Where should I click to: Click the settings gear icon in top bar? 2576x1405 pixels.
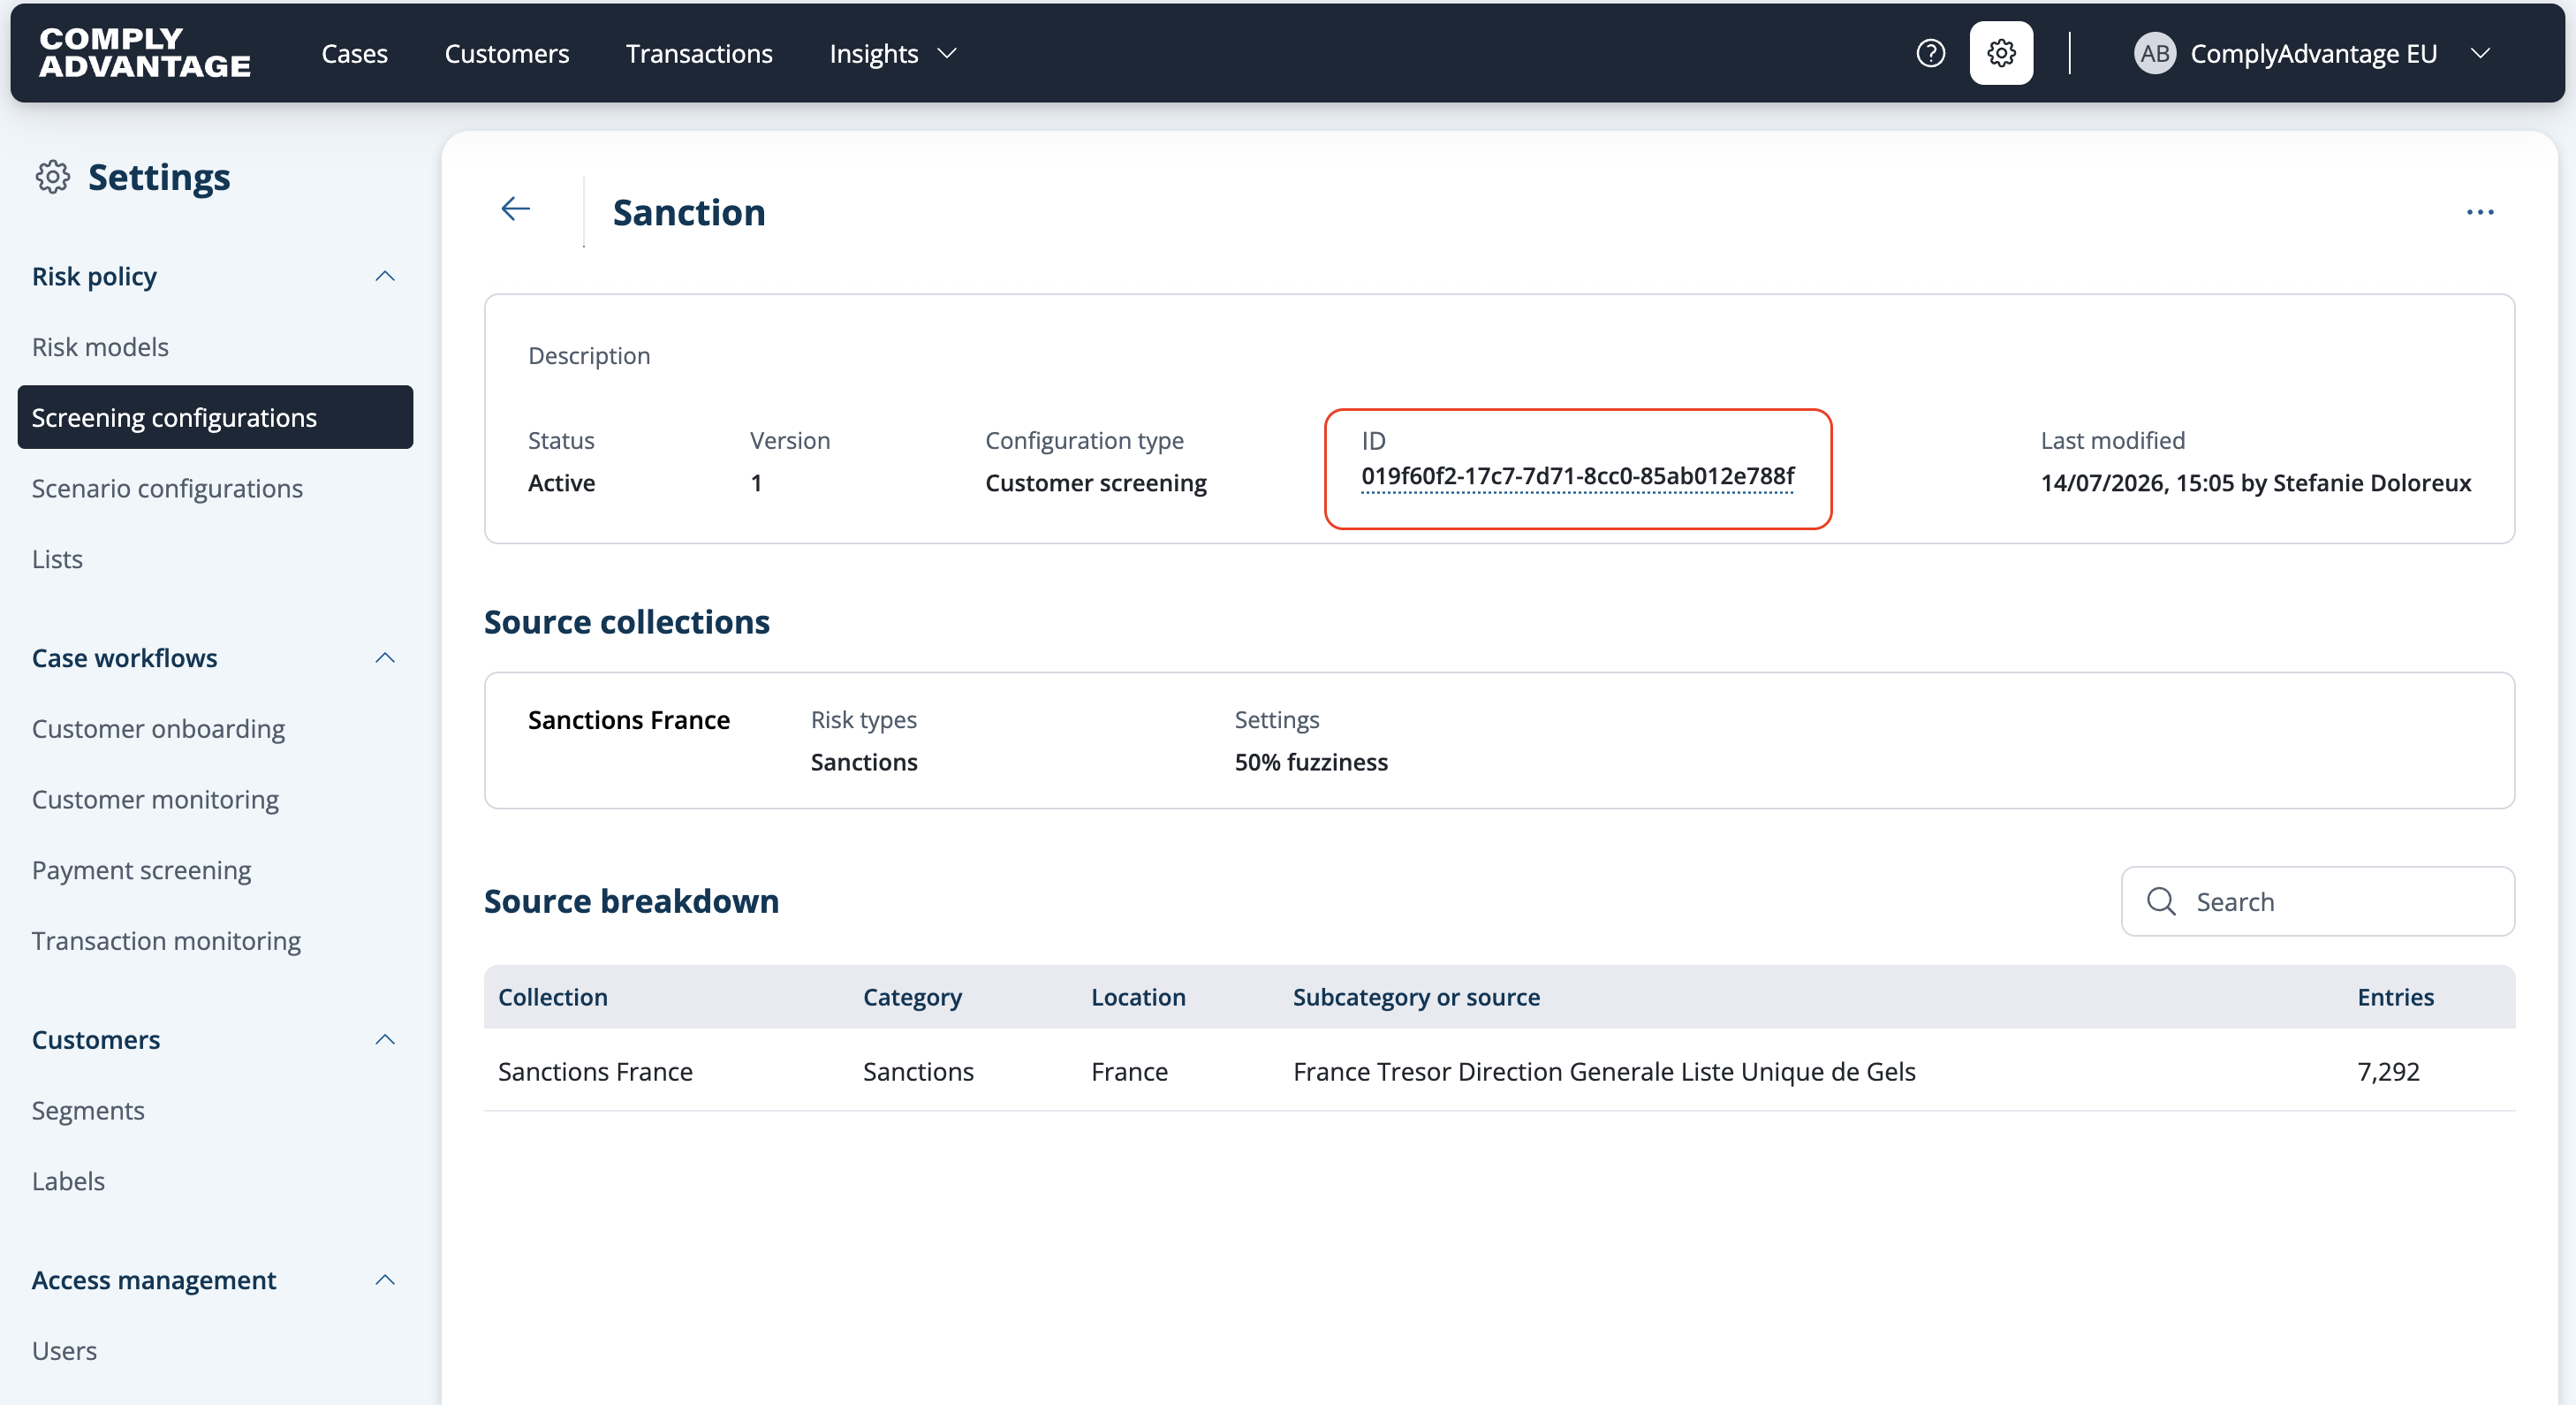pyautogui.click(x=2001, y=53)
